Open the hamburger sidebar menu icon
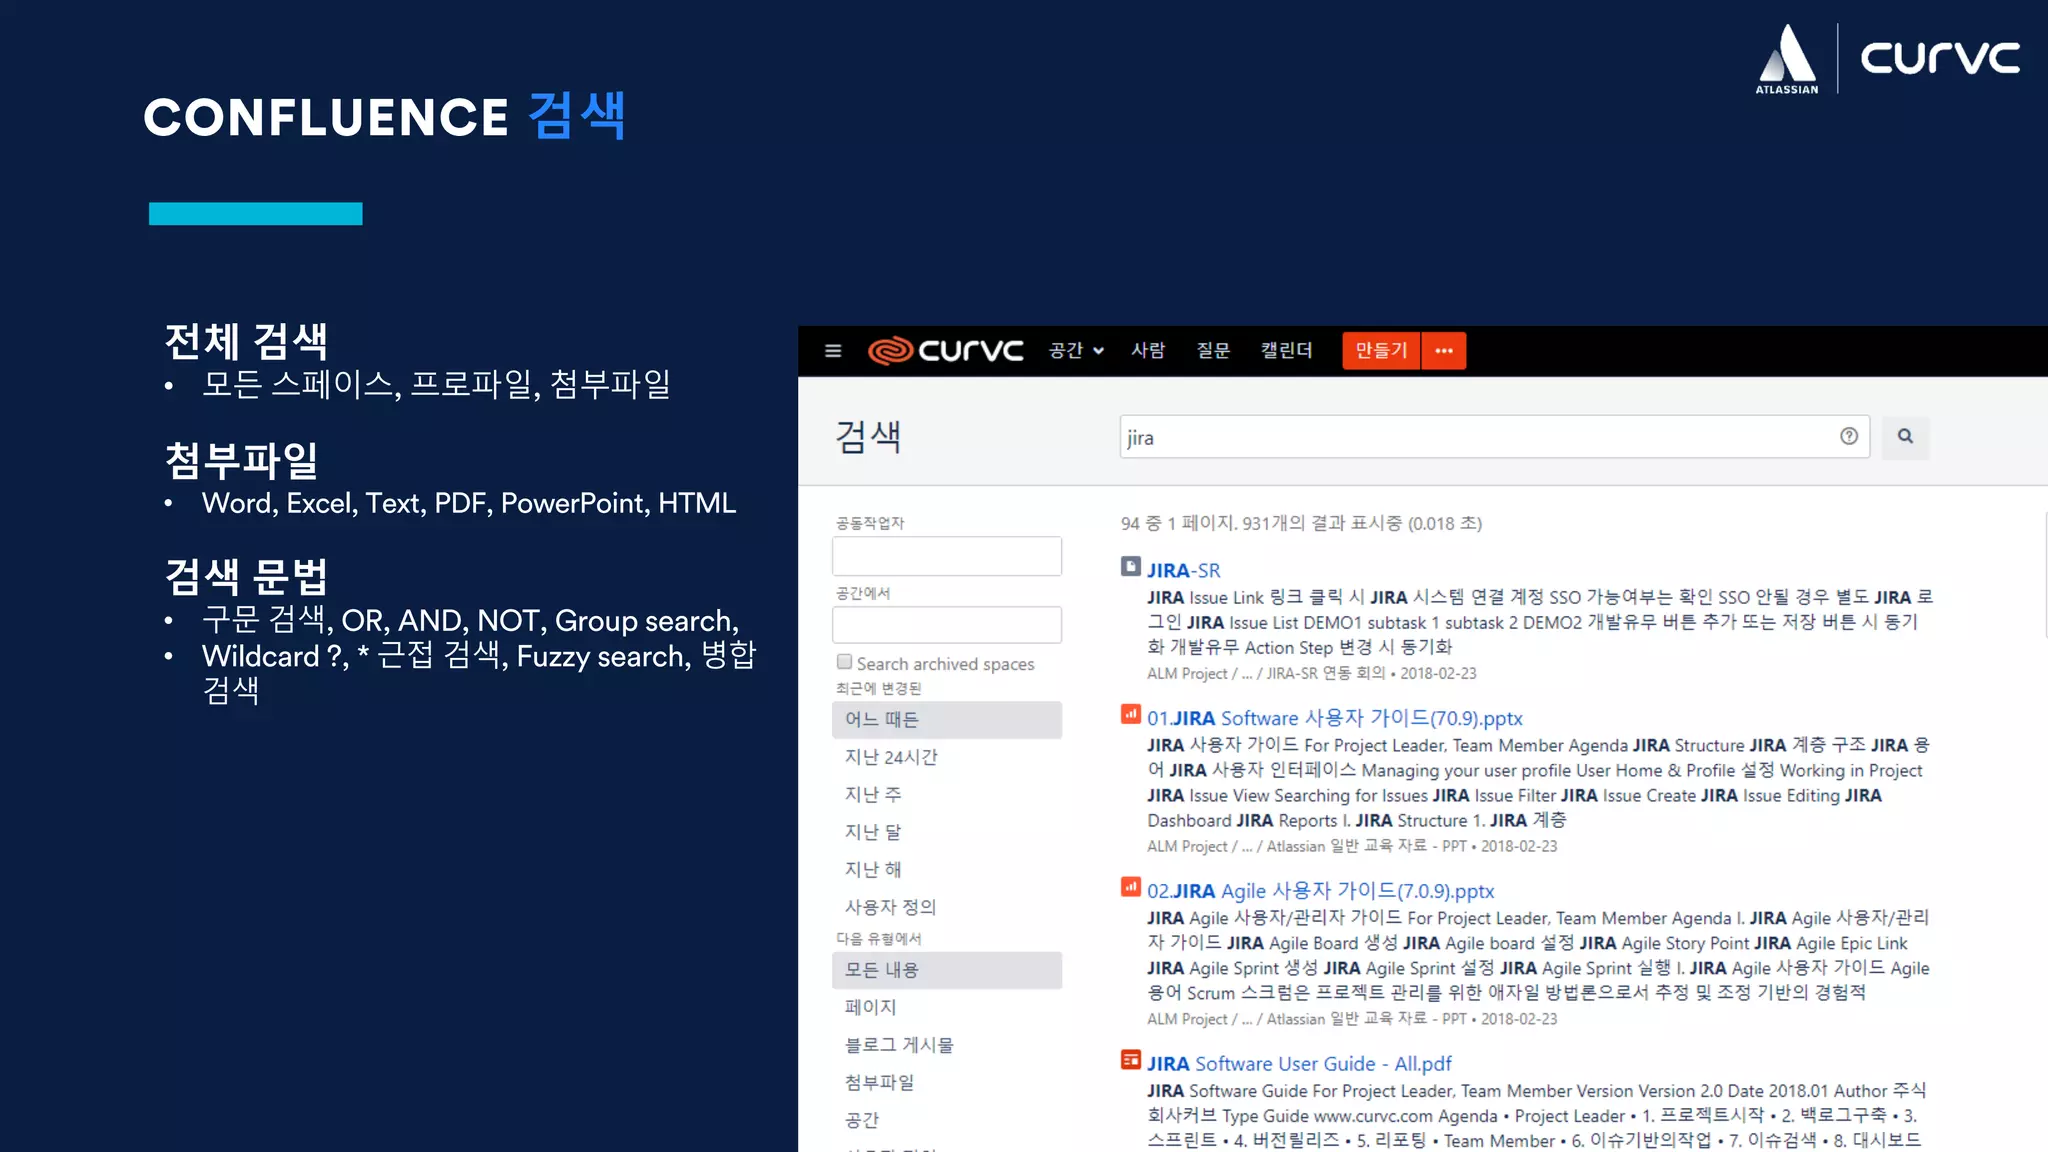2048x1152 pixels. pyautogui.click(x=833, y=351)
